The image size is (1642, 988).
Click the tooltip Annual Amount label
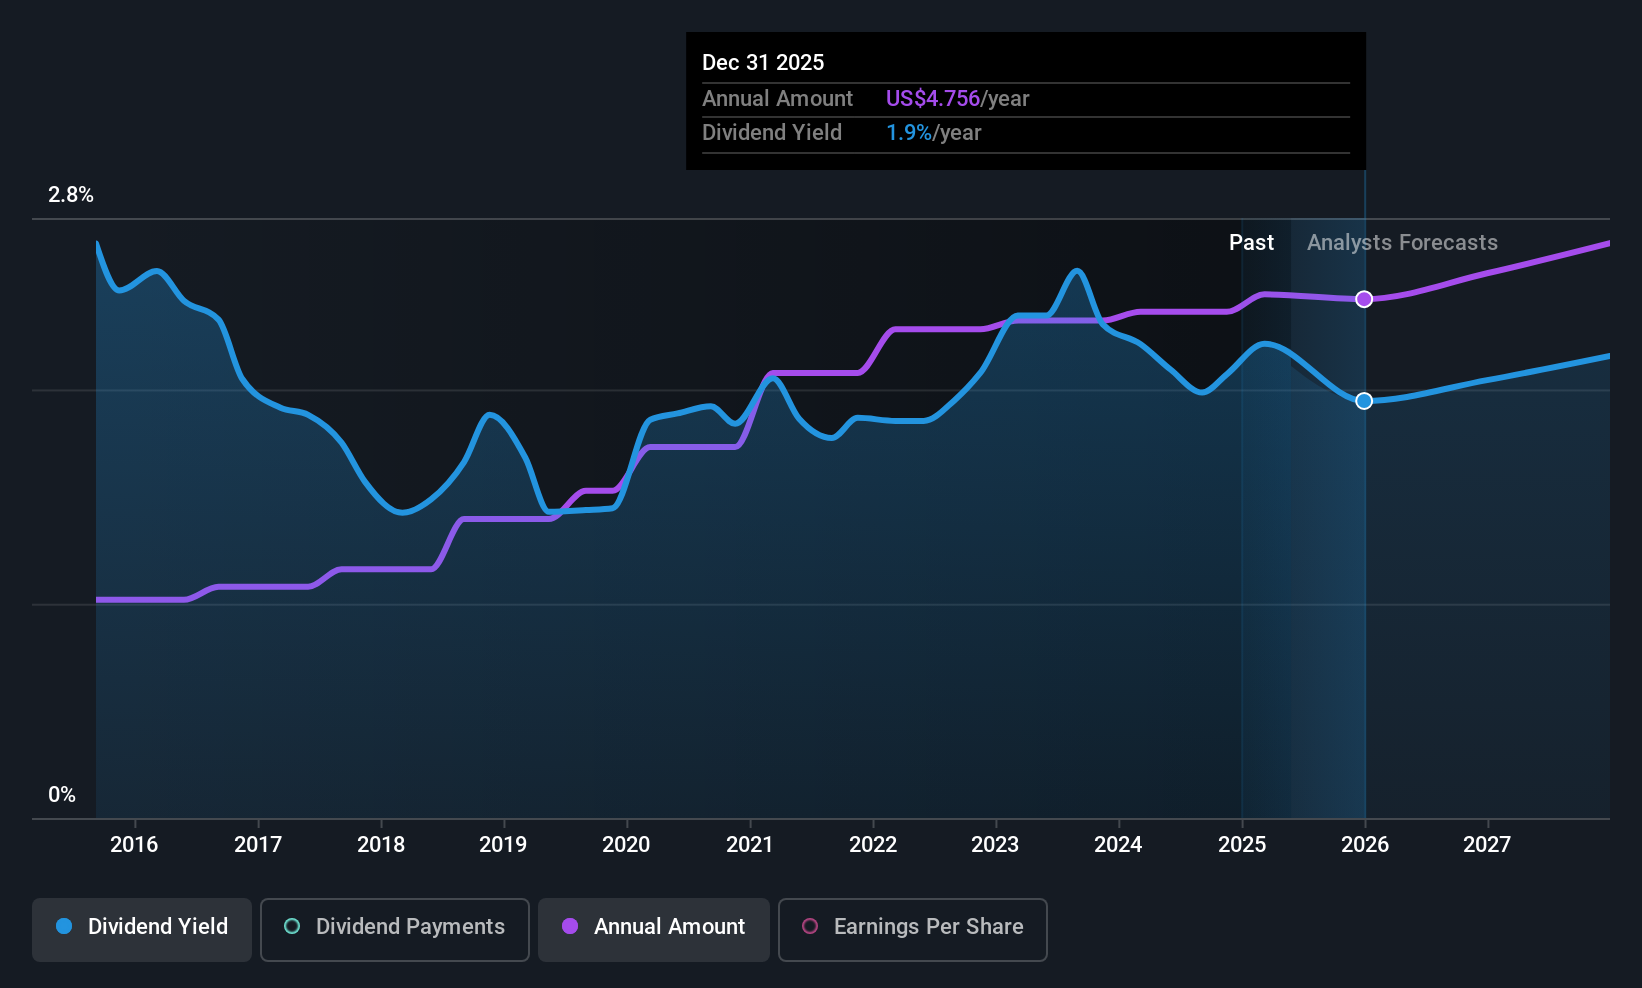[777, 98]
